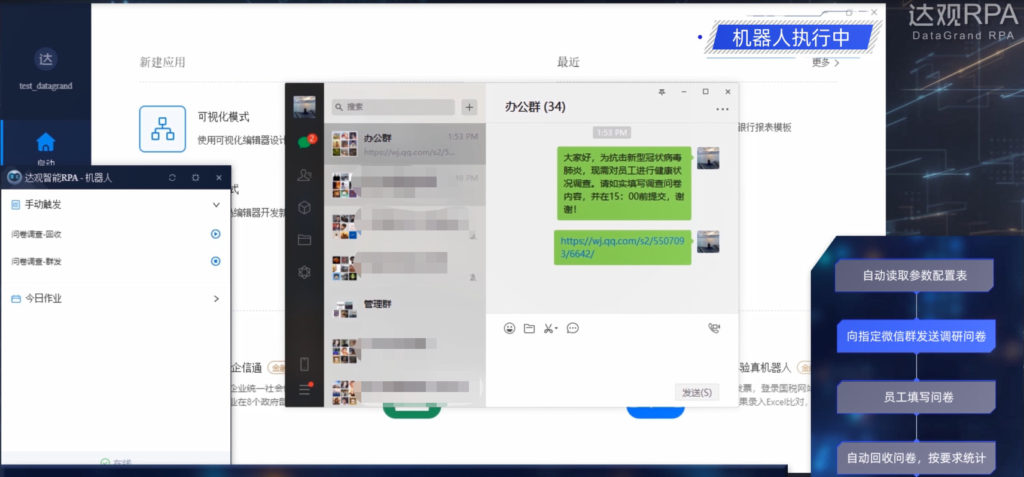Expand the 今日作业 section
The width and height of the screenshot is (1024, 477).
tap(217, 298)
